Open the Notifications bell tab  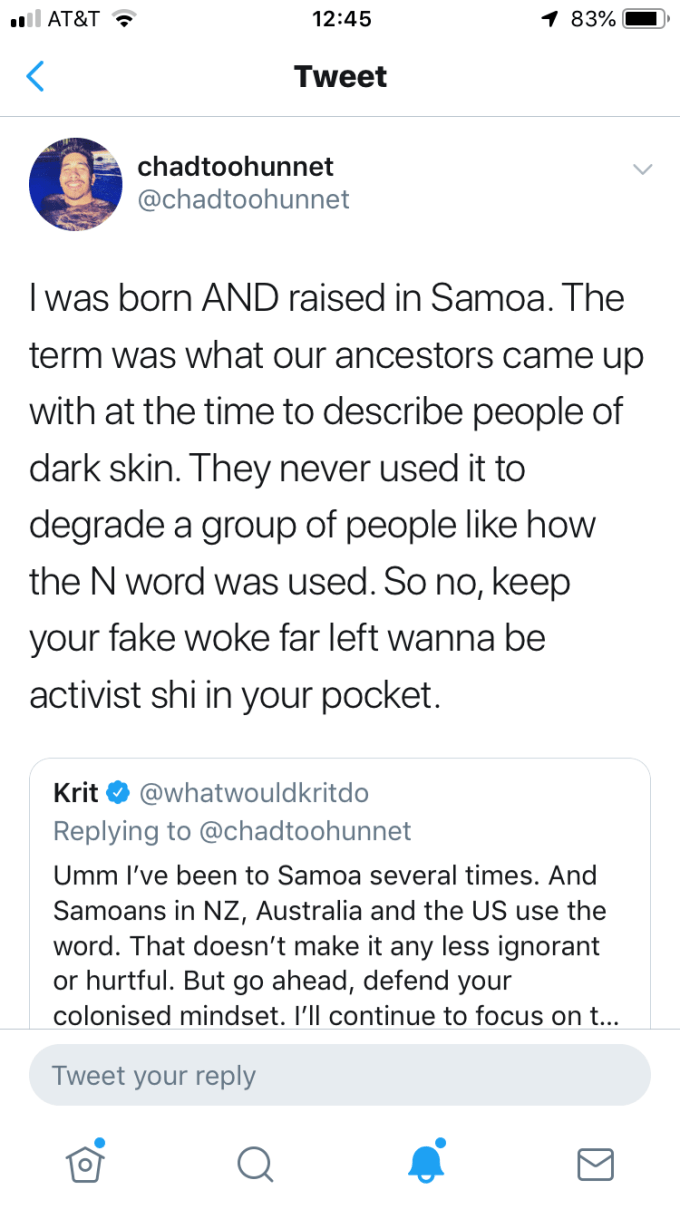(x=425, y=1161)
